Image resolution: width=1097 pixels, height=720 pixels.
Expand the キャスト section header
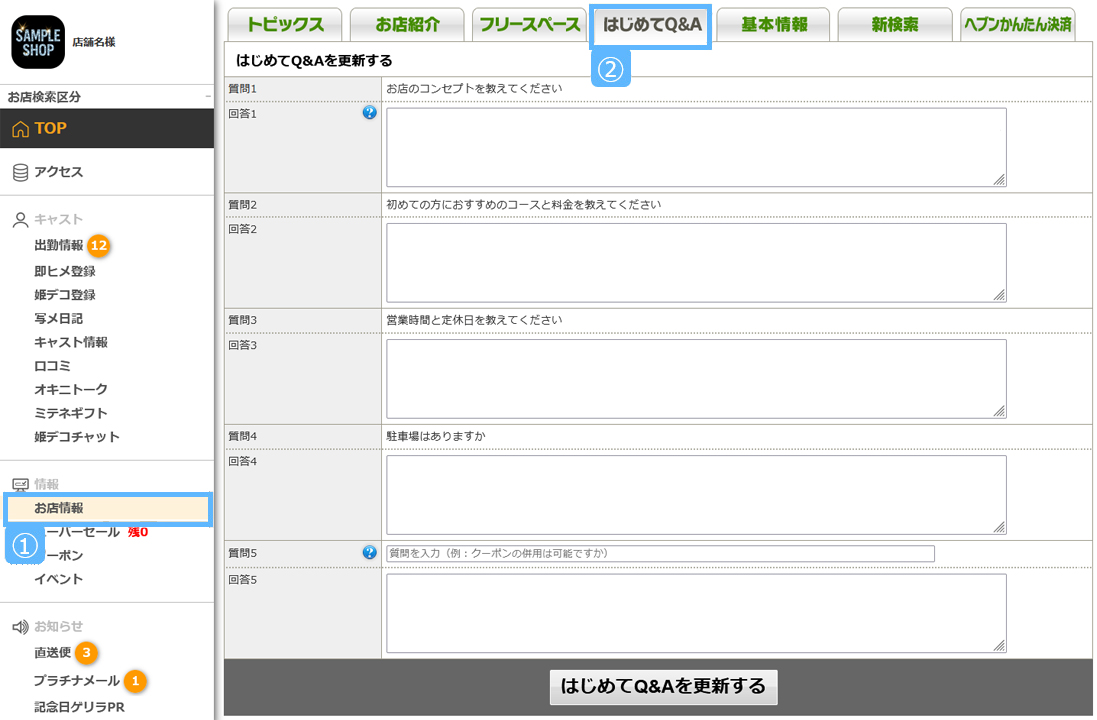tap(58, 219)
